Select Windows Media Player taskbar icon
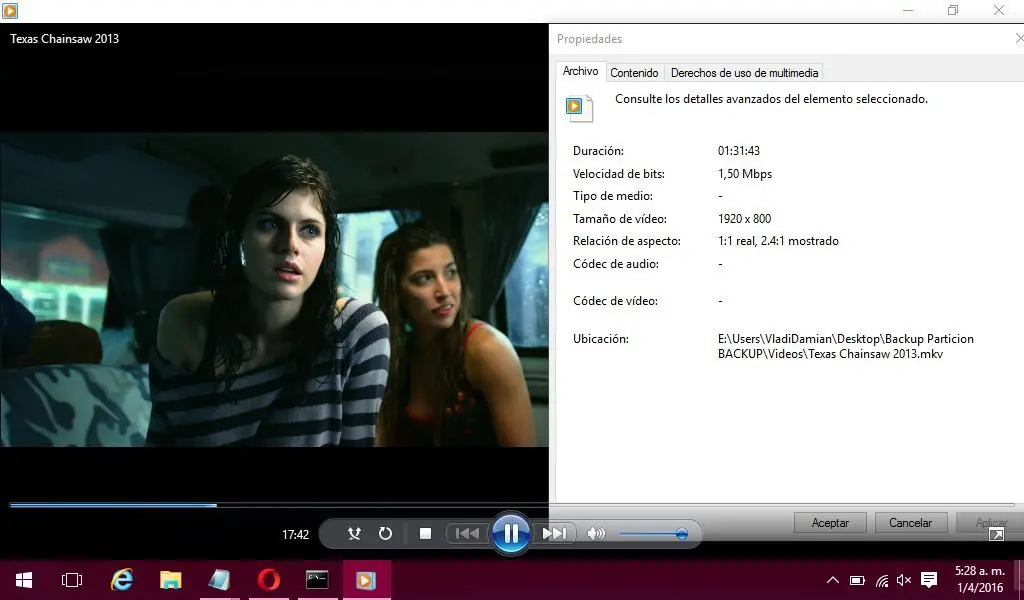The height and width of the screenshot is (600, 1024). point(366,580)
